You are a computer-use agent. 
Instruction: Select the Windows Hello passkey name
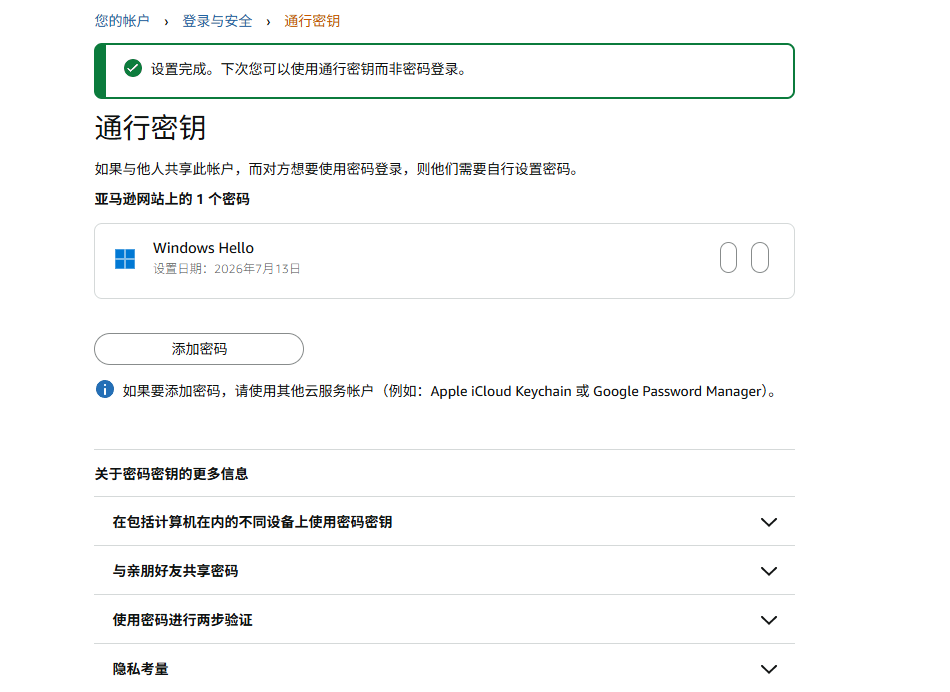(203, 248)
